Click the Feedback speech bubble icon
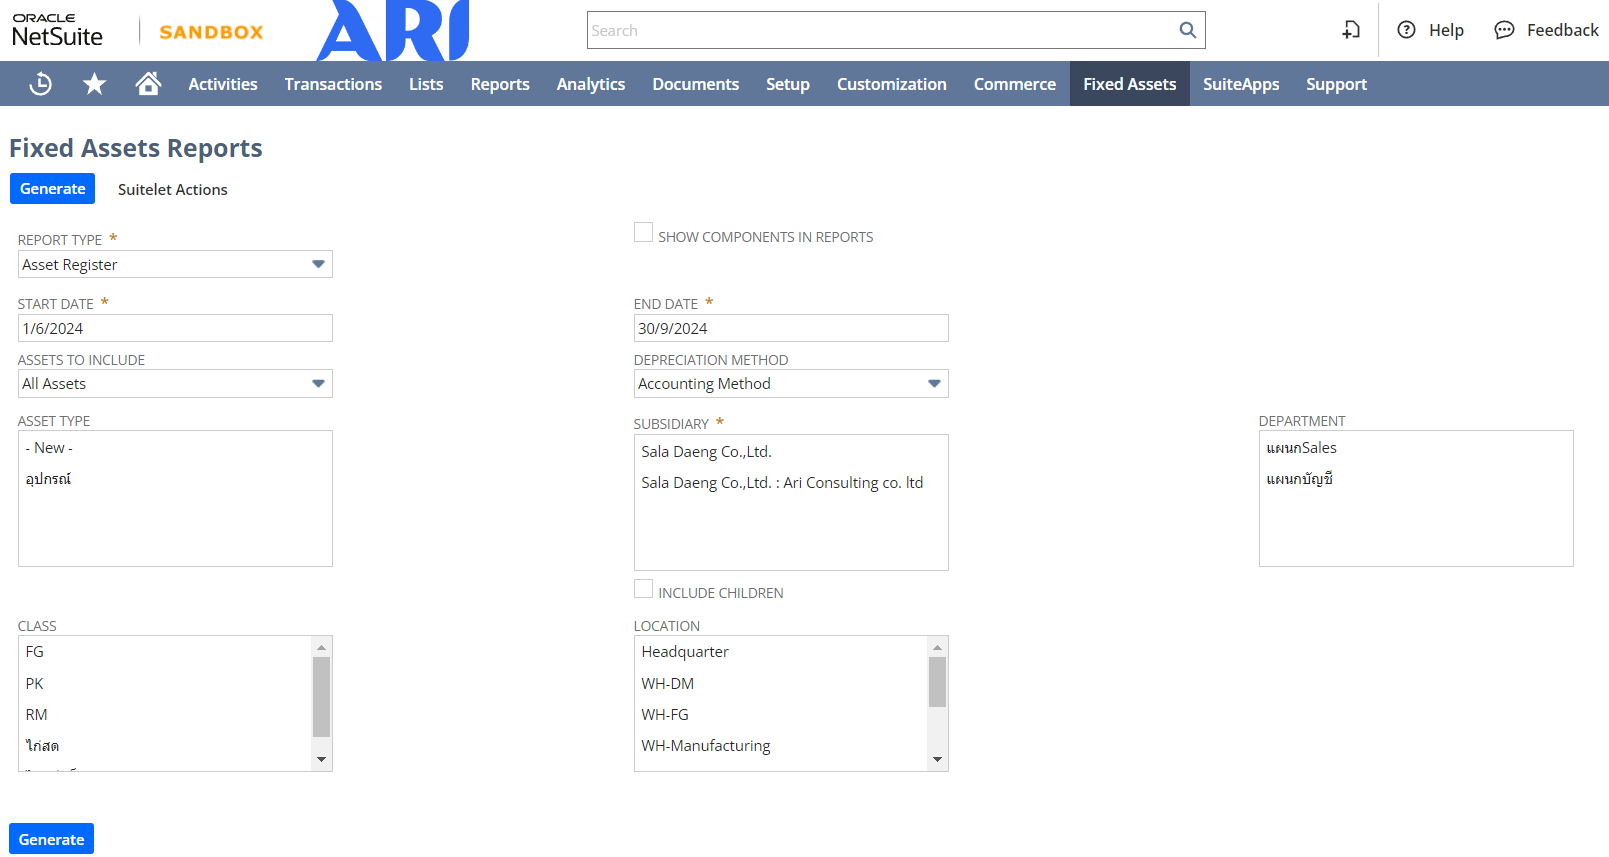This screenshot has height=857, width=1609. click(1504, 30)
